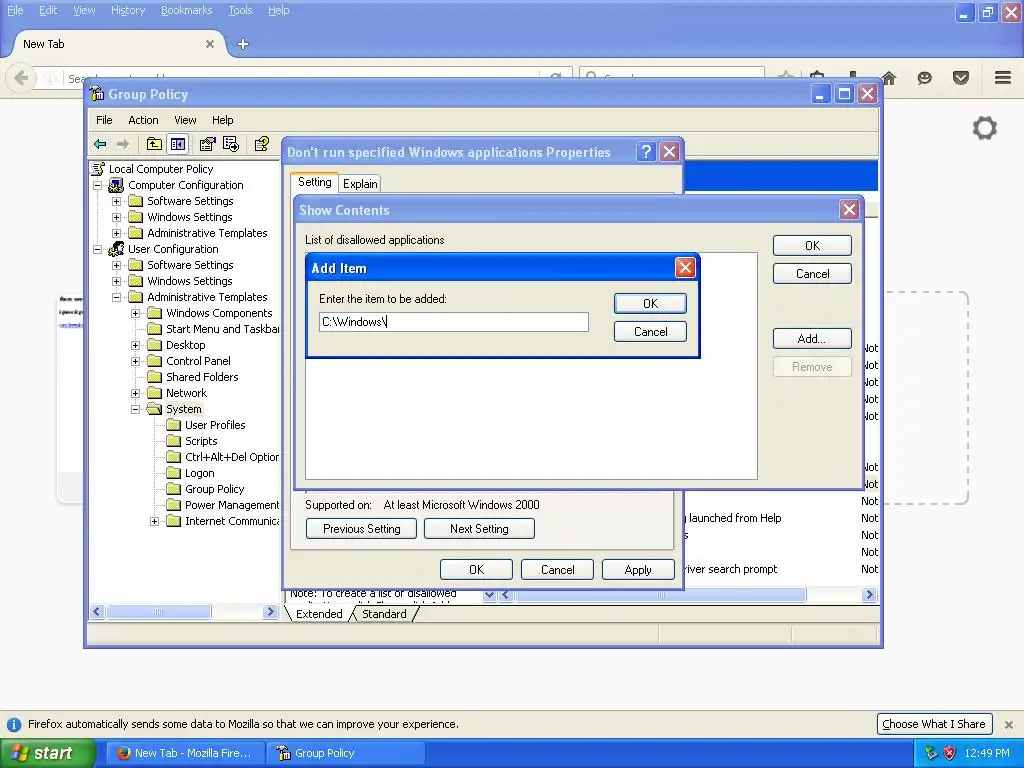Click the Firefox chat smiley icon
1024x768 pixels.
[x=924, y=78]
